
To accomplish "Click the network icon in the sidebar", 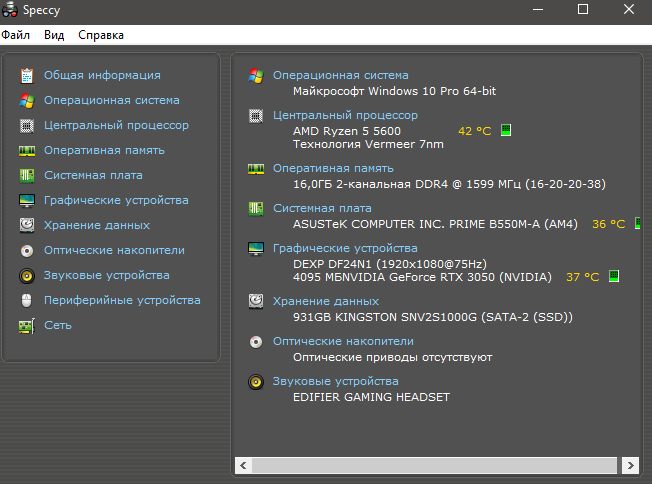I will click(x=27, y=326).
